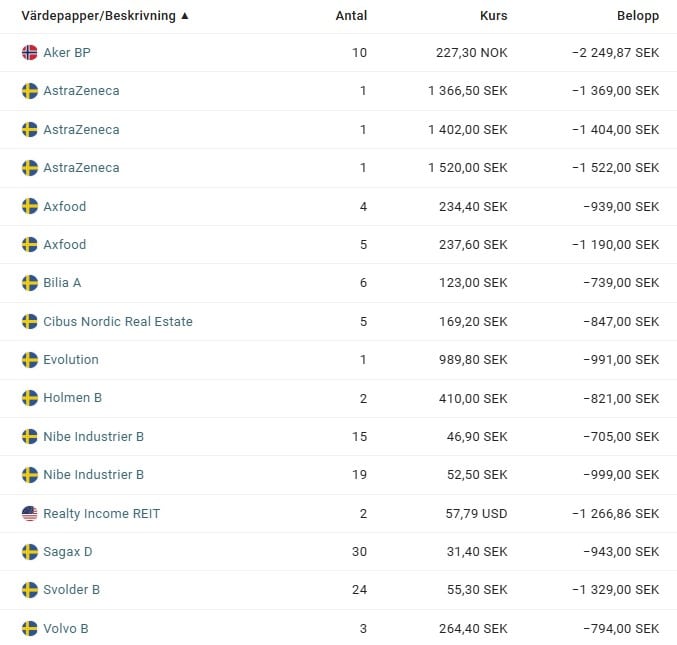Open the Evolution stock link
This screenshot has height=645, width=677.
point(71,359)
